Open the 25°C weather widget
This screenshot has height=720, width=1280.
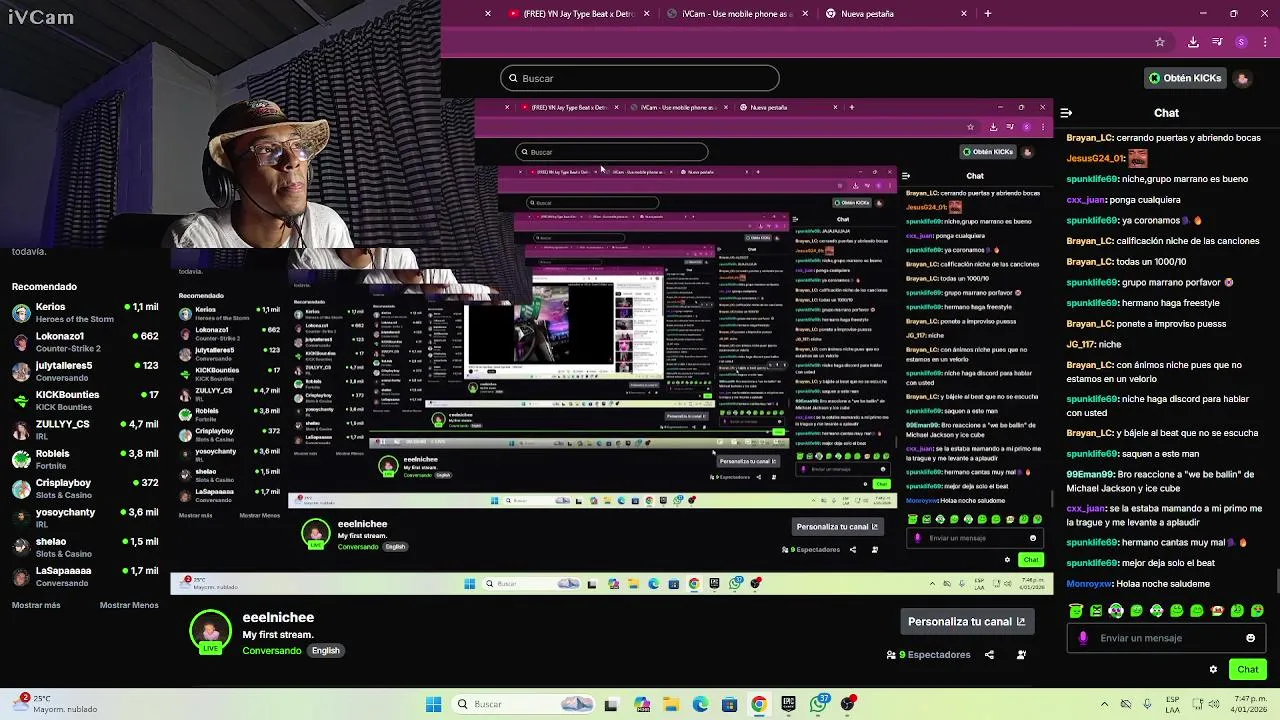coord(55,703)
